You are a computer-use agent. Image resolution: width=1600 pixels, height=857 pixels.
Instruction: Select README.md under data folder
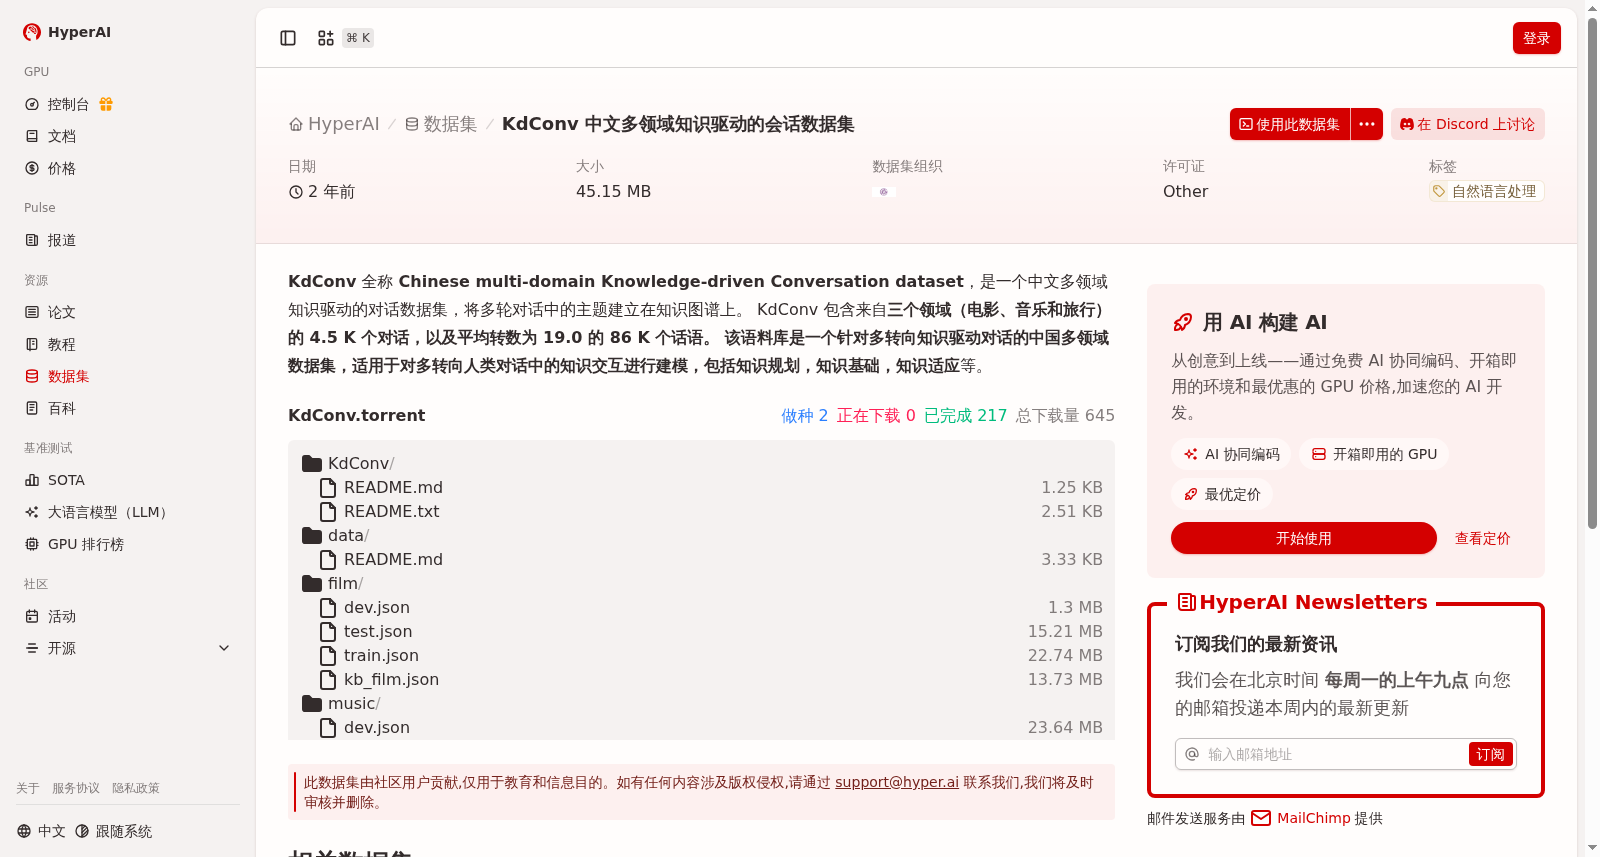click(x=393, y=559)
